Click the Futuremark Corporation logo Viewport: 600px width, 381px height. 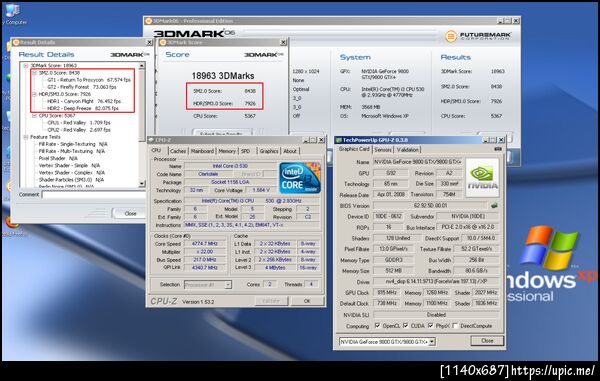pyautogui.click(x=478, y=36)
